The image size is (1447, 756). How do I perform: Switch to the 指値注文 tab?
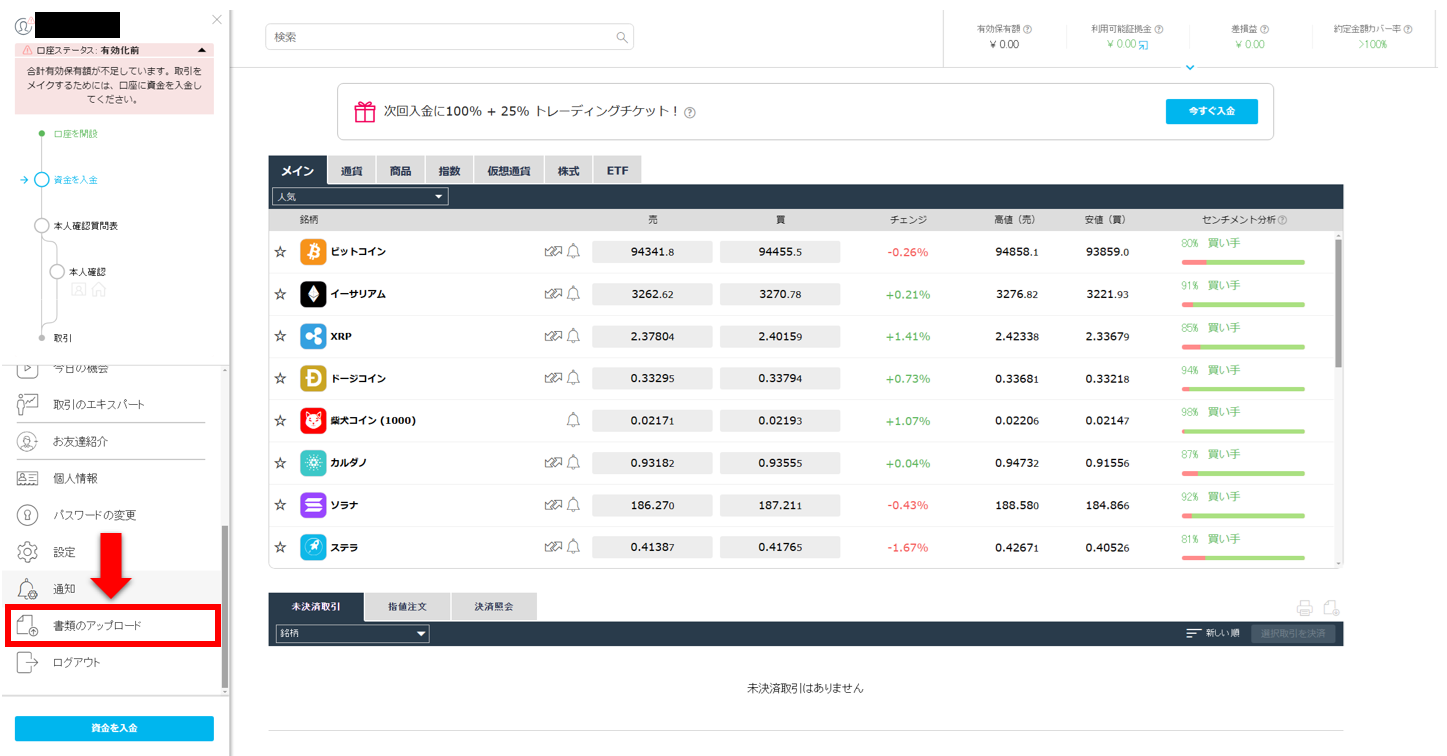(408, 606)
